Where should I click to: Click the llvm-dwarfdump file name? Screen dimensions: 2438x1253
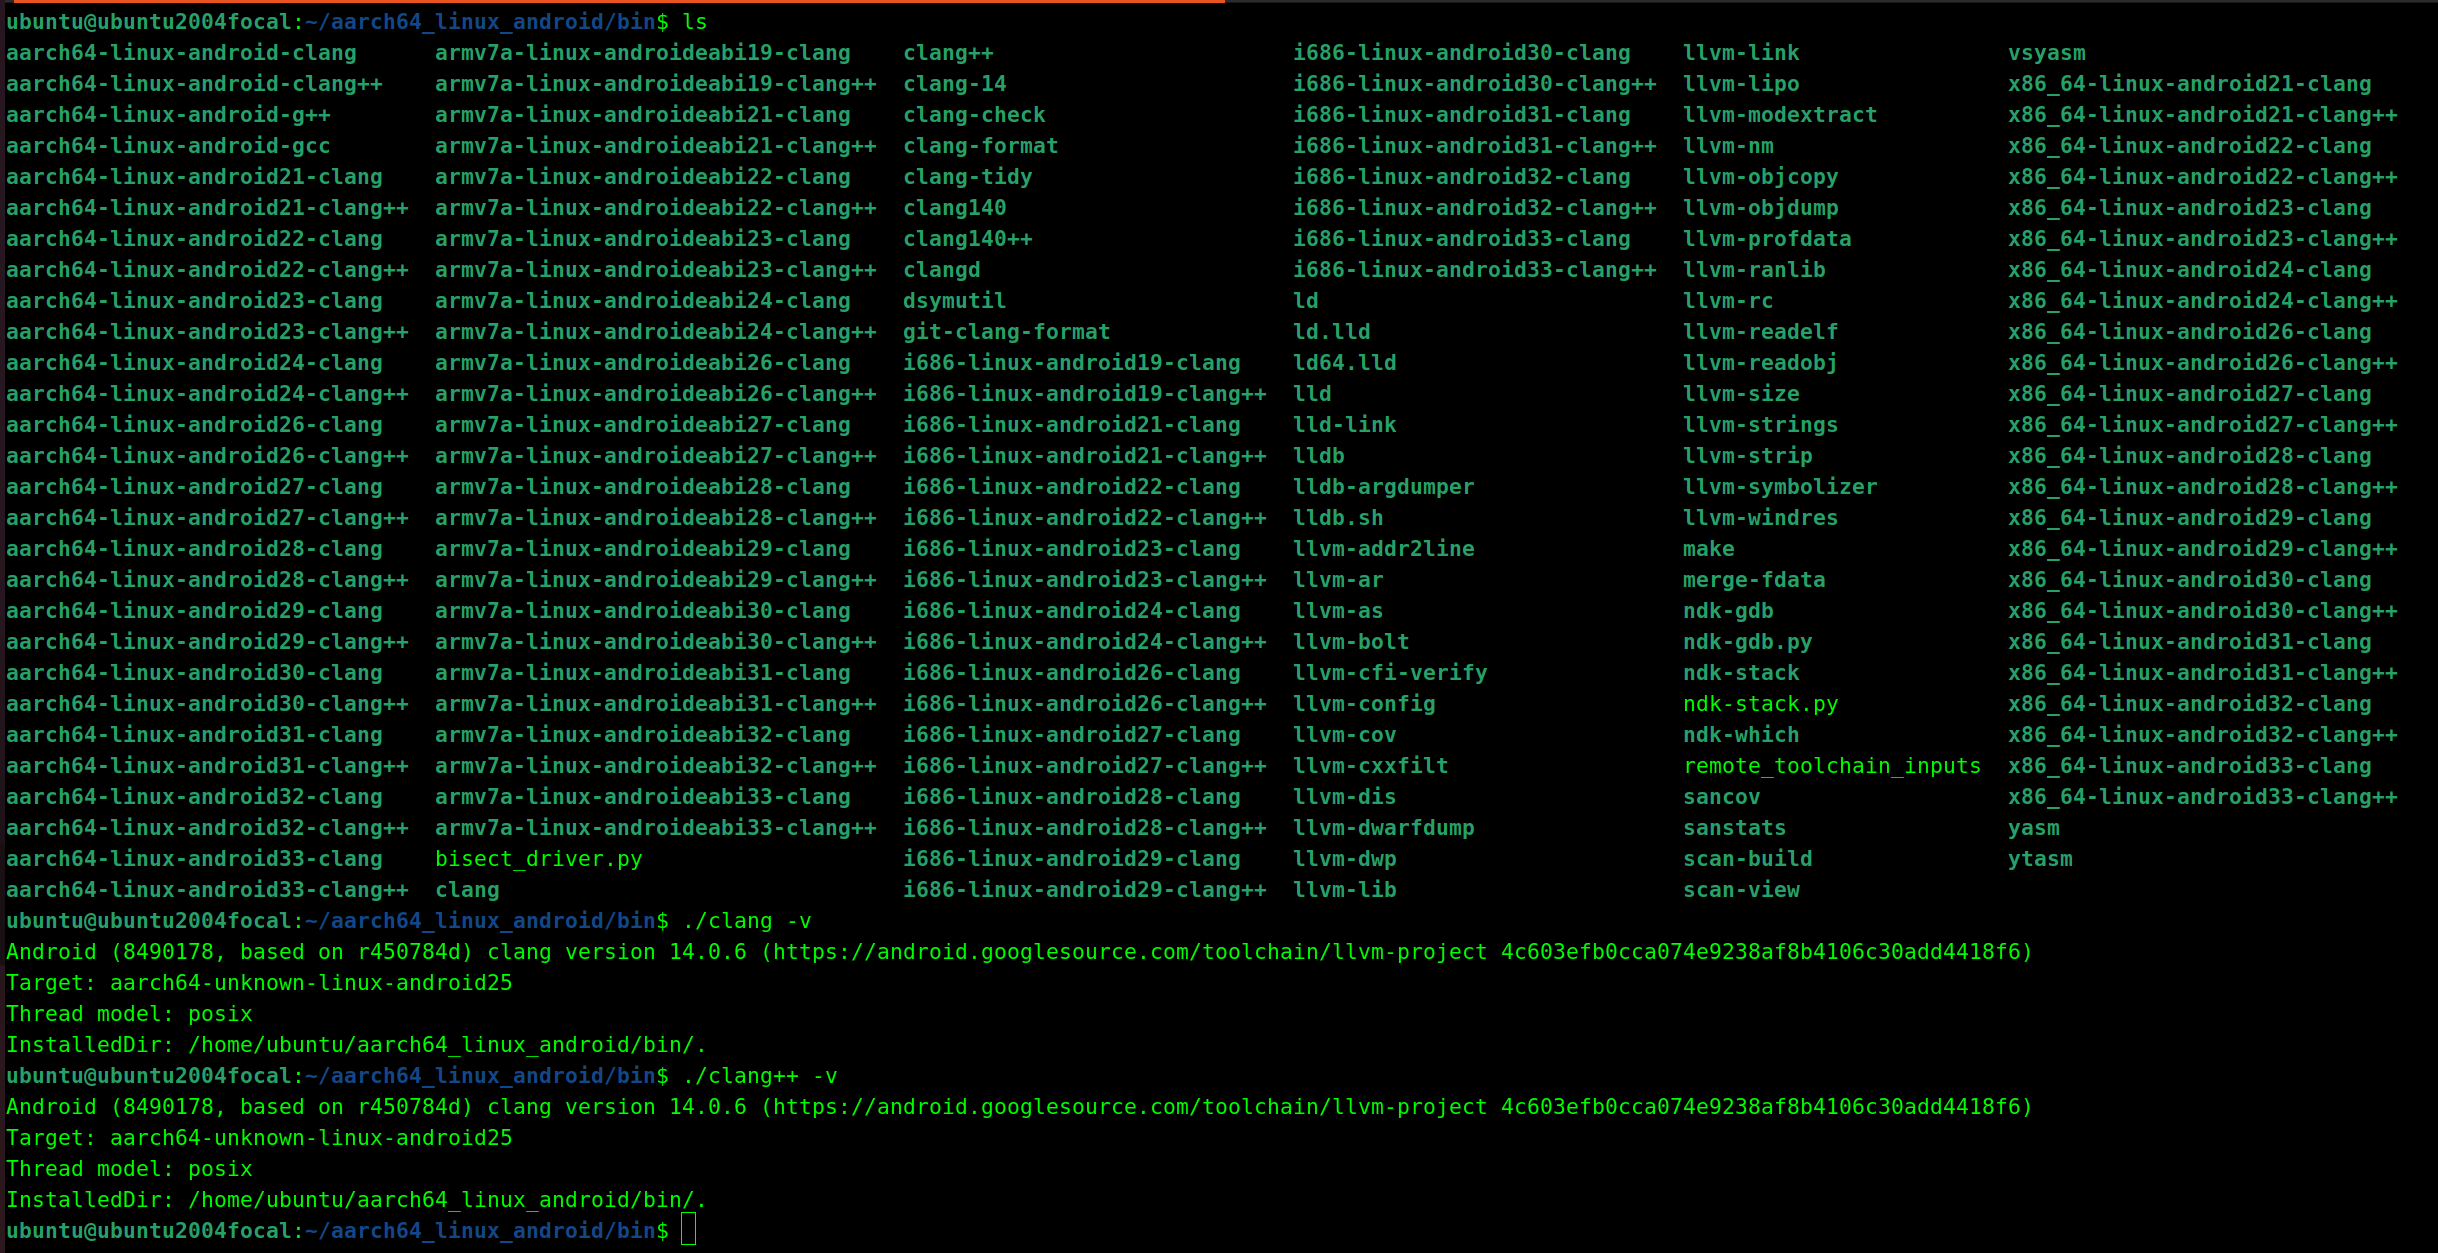click(x=1383, y=828)
